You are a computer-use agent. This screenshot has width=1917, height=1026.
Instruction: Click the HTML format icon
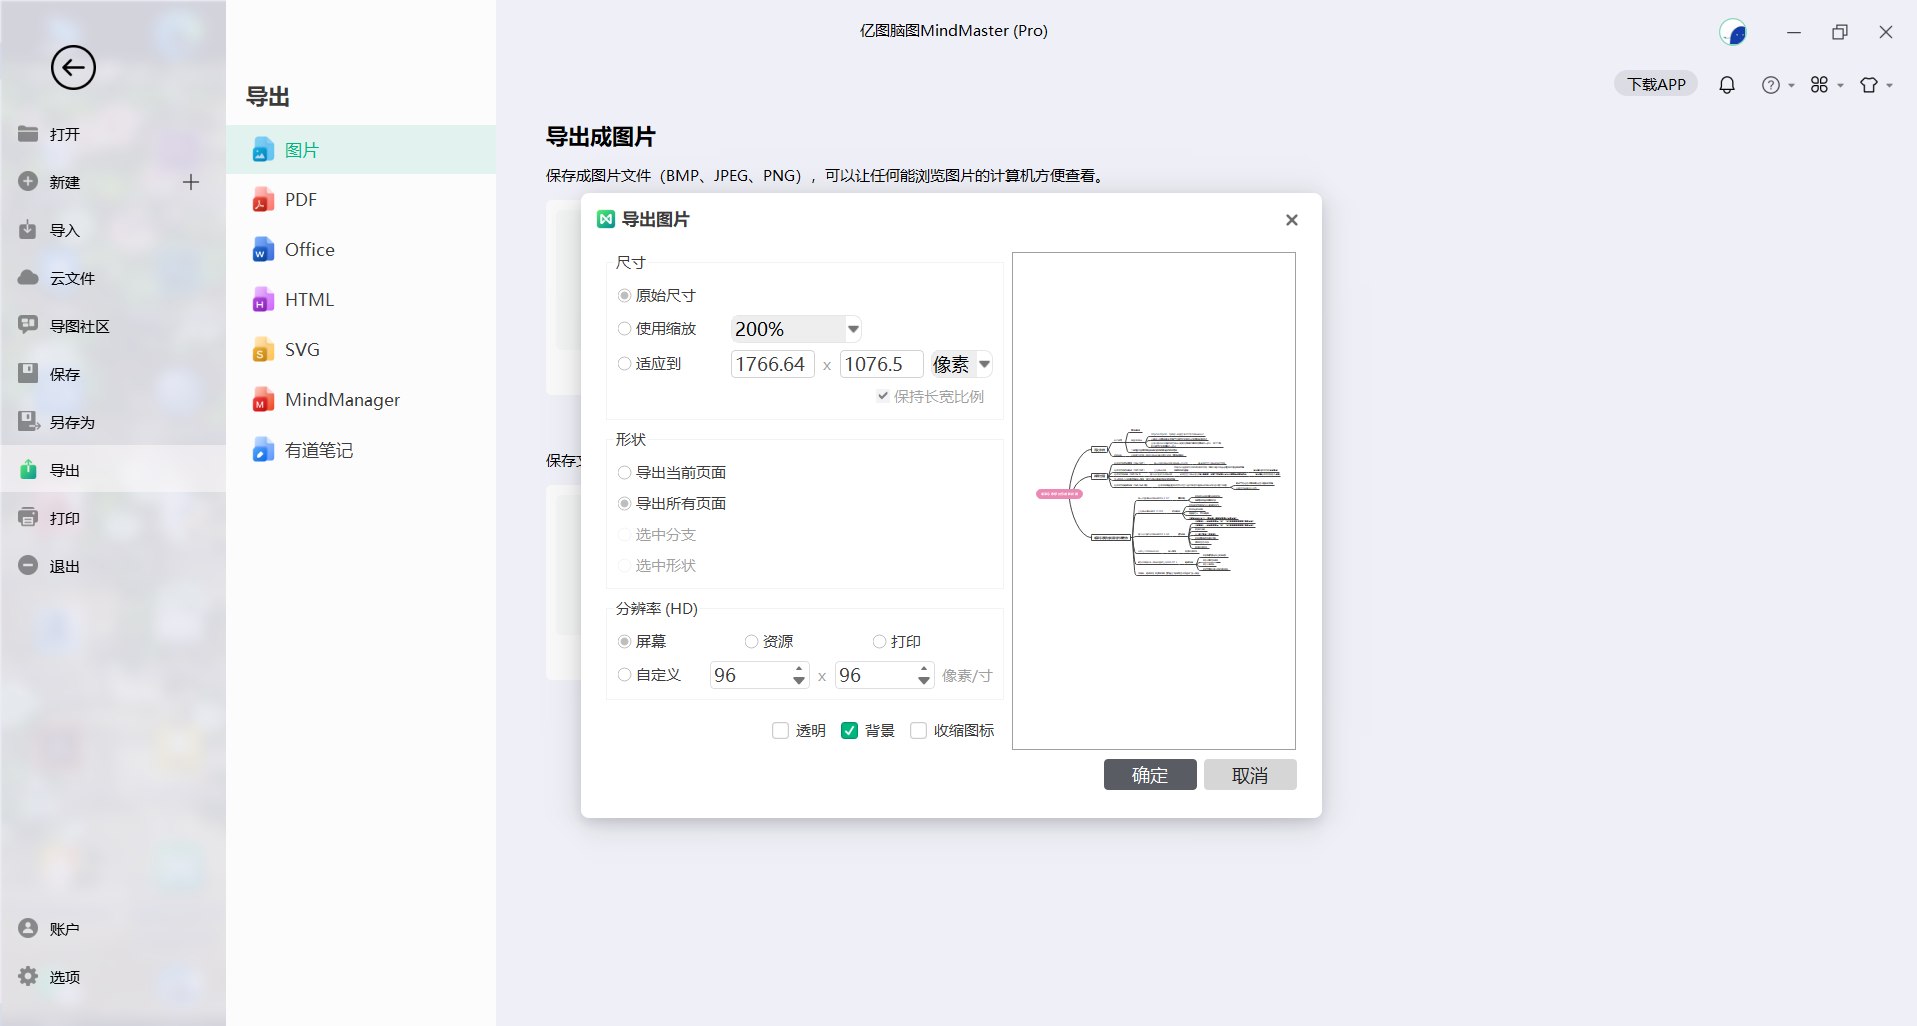pos(263,300)
